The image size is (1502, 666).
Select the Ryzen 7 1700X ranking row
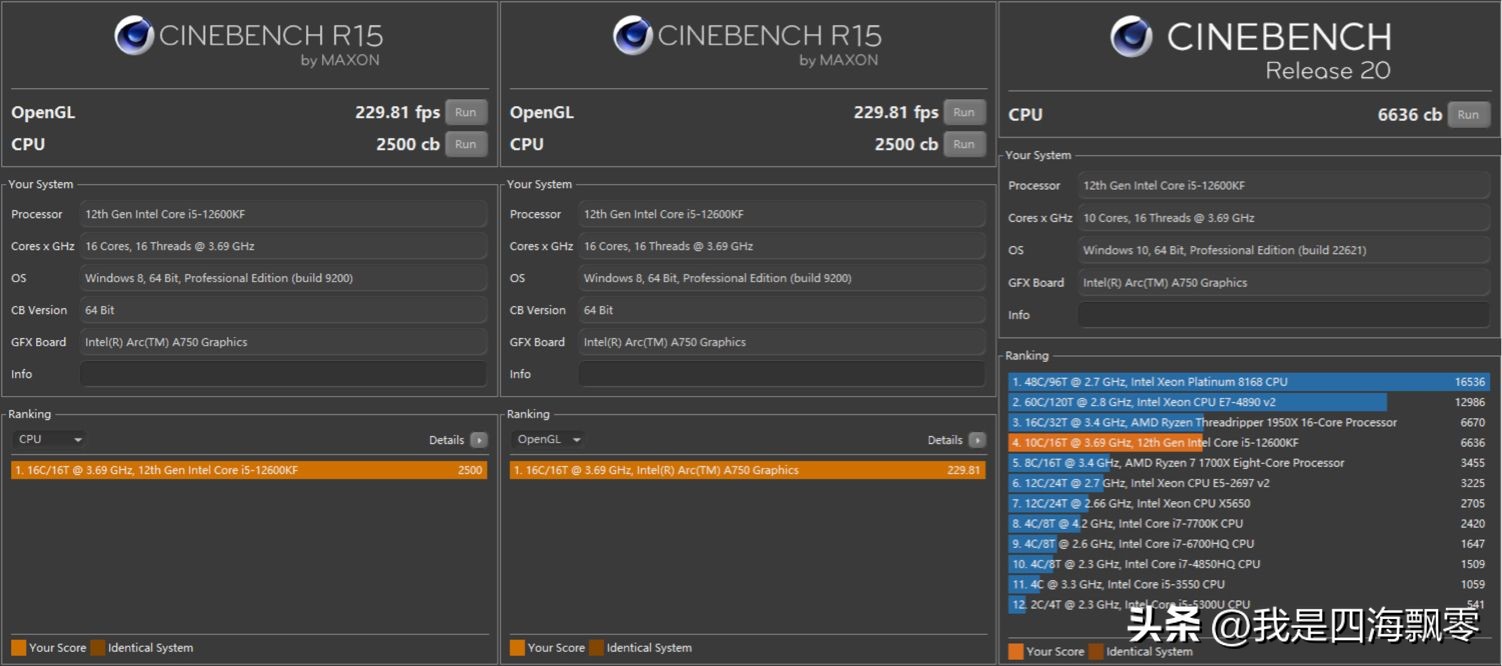pos(1248,463)
